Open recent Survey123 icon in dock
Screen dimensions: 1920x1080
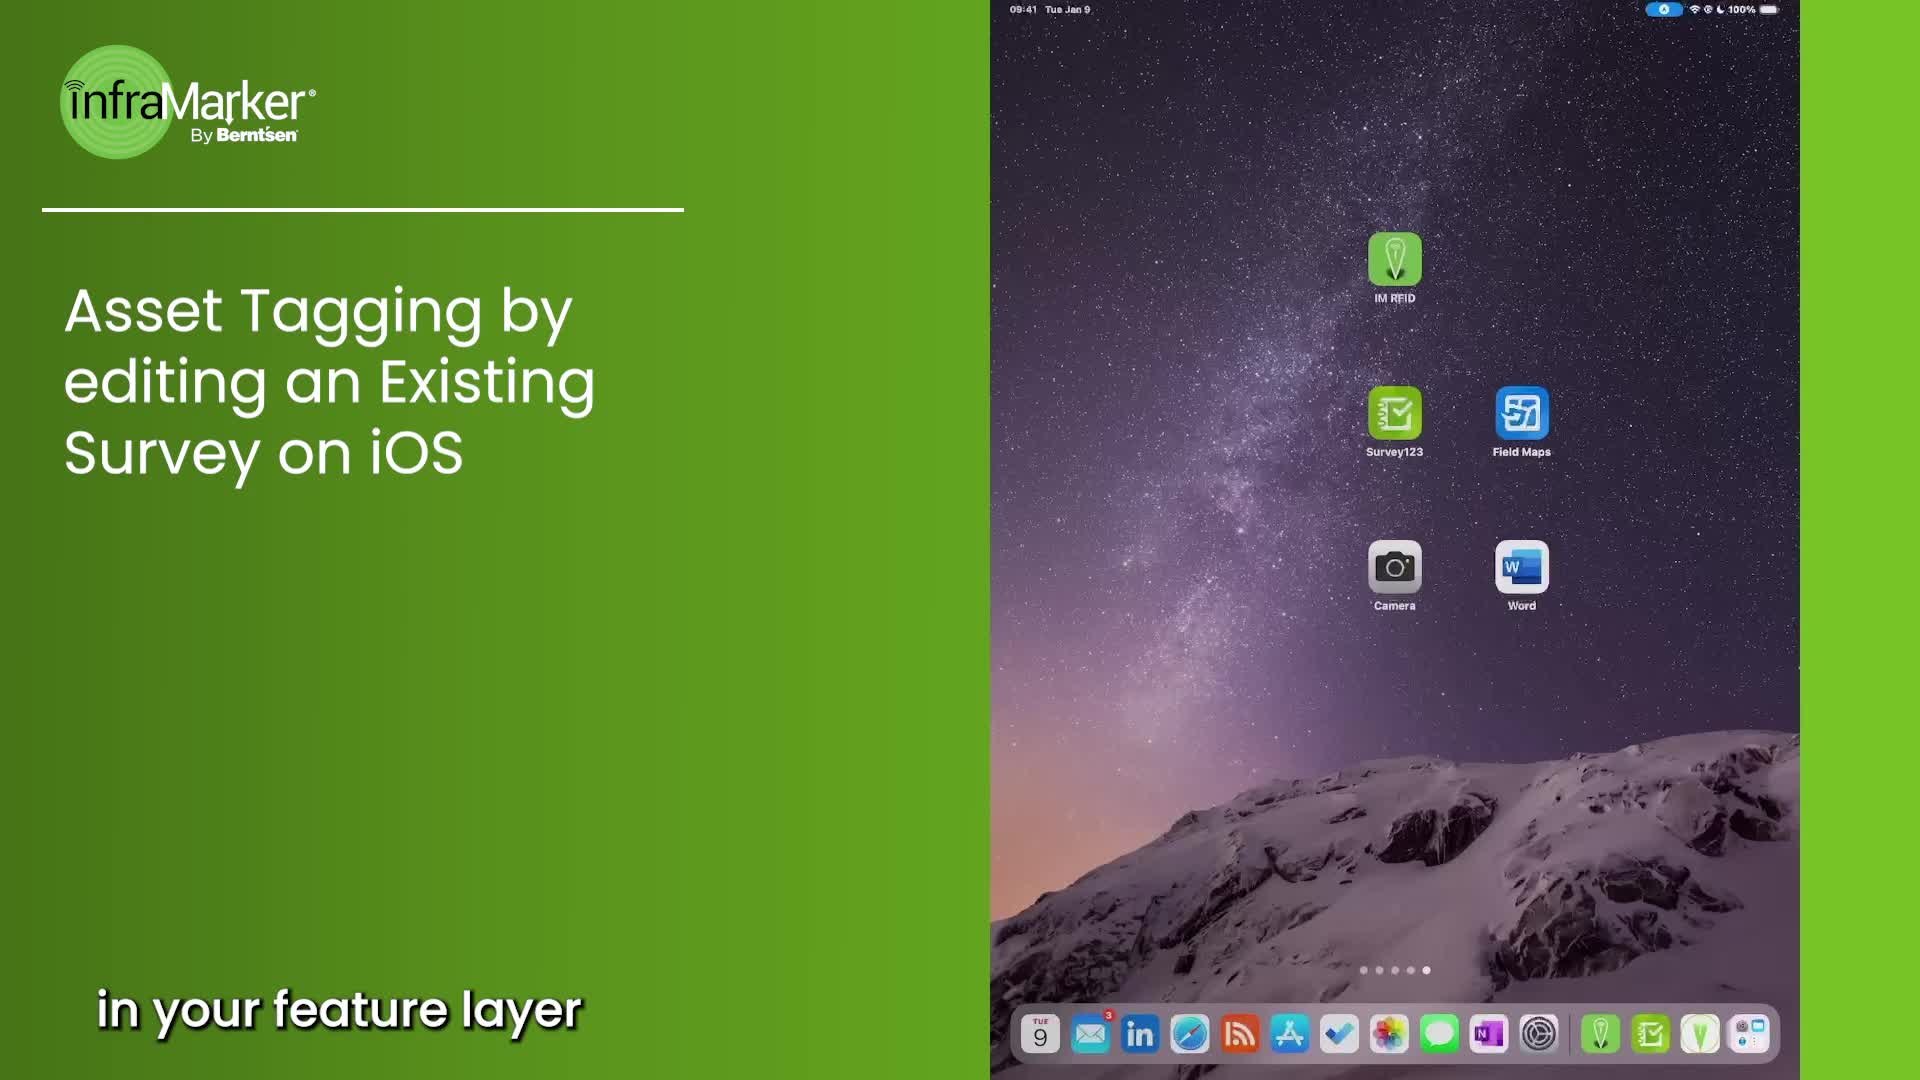(x=1650, y=1034)
